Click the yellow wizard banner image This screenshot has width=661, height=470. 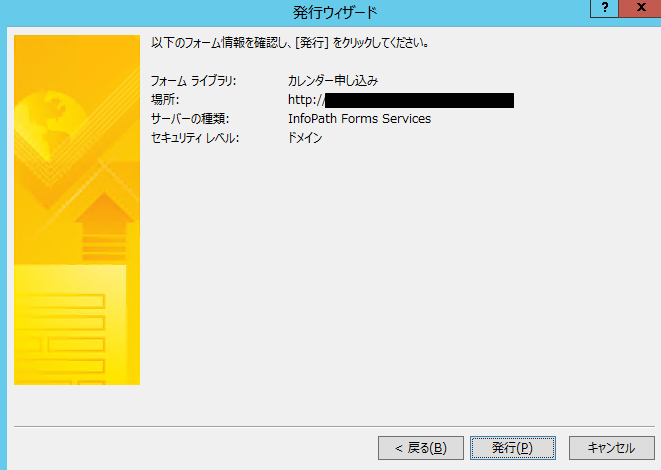(x=77, y=210)
